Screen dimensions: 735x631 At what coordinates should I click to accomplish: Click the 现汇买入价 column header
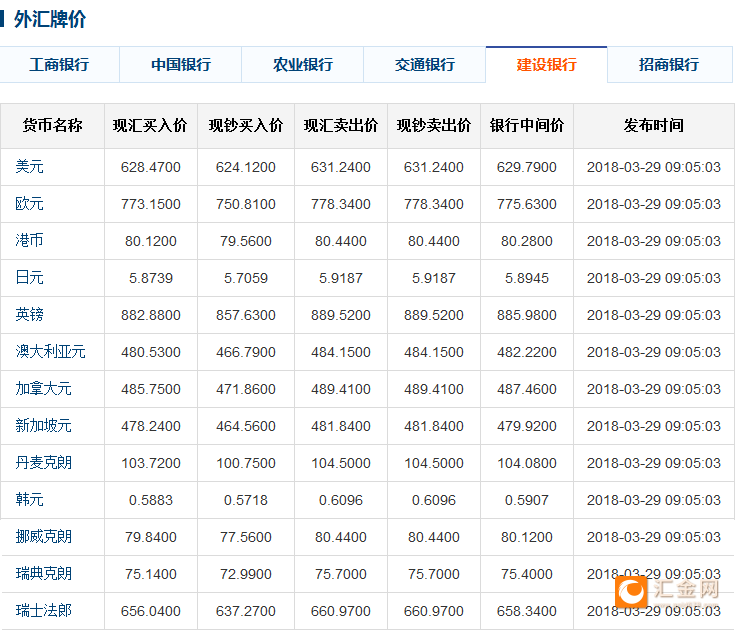pyautogui.click(x=150, y=126)
